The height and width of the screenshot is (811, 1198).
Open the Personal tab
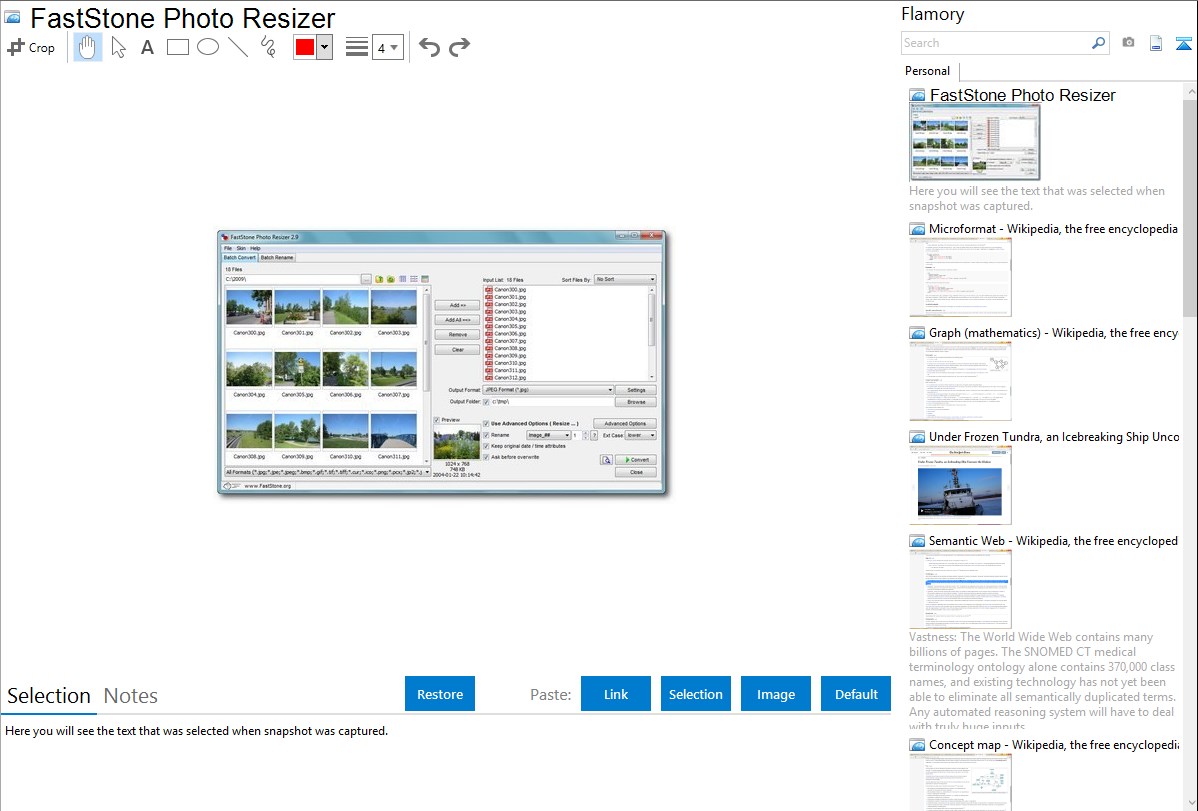(x=928, y=71)
